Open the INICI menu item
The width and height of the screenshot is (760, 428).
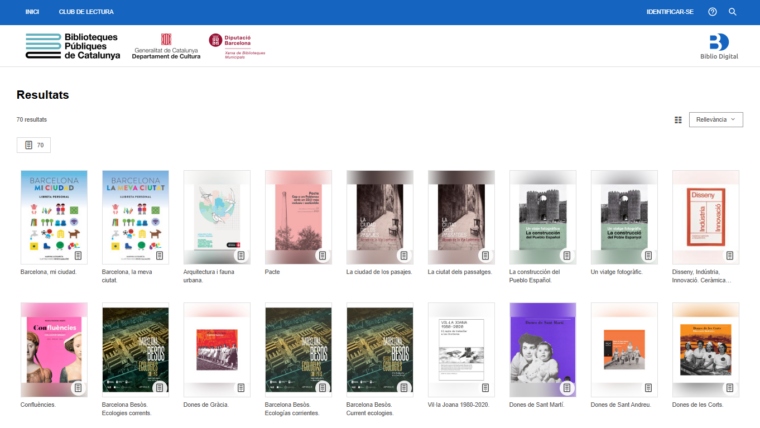coord(32,12)
